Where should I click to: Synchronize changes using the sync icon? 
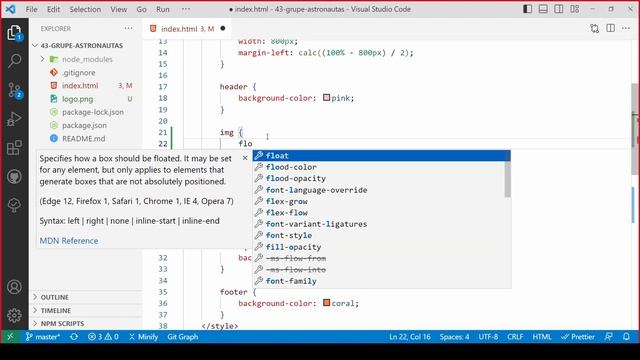pyautogui.click(x=74, y=337)
